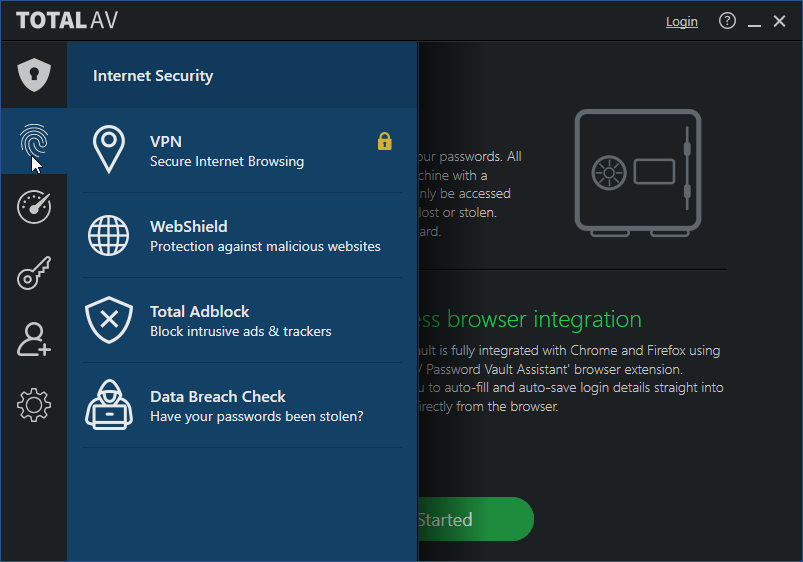Open help via the question mark icon
This screenshot has width=803, height=562.
point(727,21)
